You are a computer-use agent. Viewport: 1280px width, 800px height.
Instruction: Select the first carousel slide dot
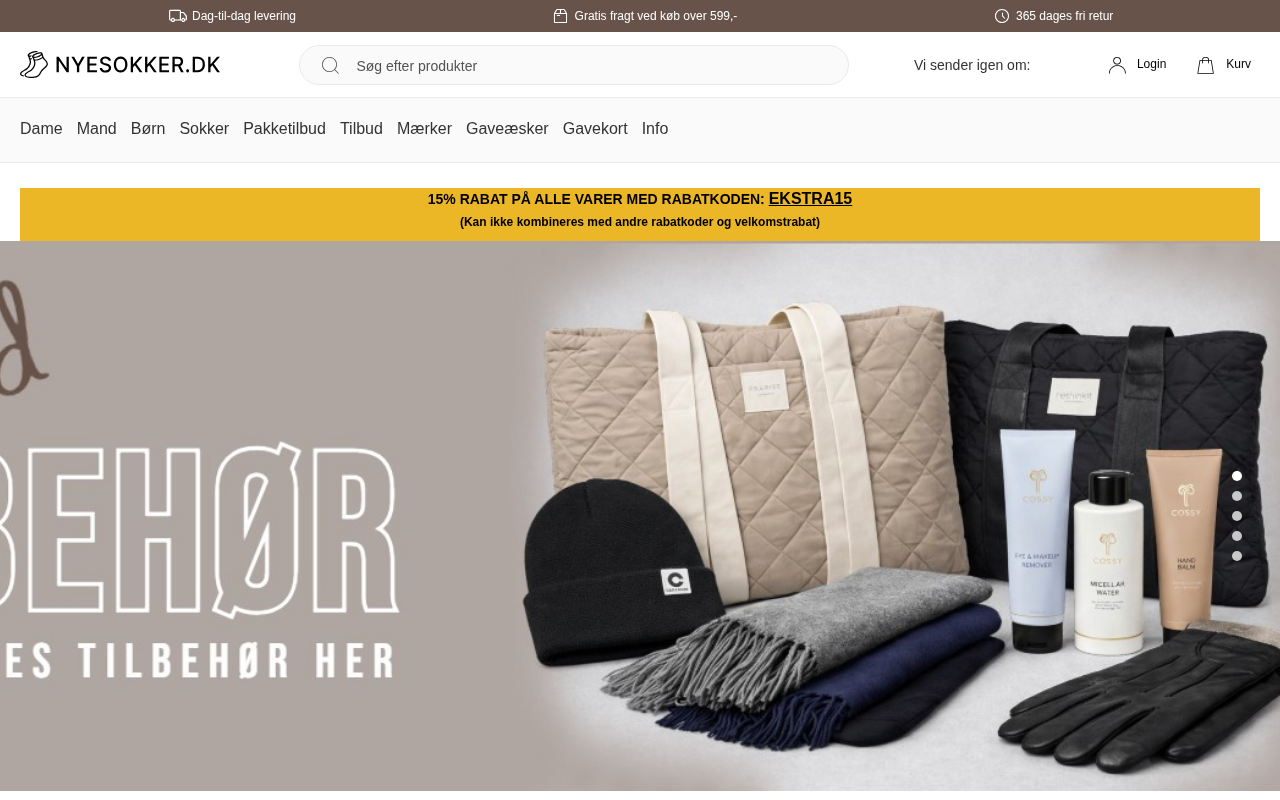(1237, 476)
